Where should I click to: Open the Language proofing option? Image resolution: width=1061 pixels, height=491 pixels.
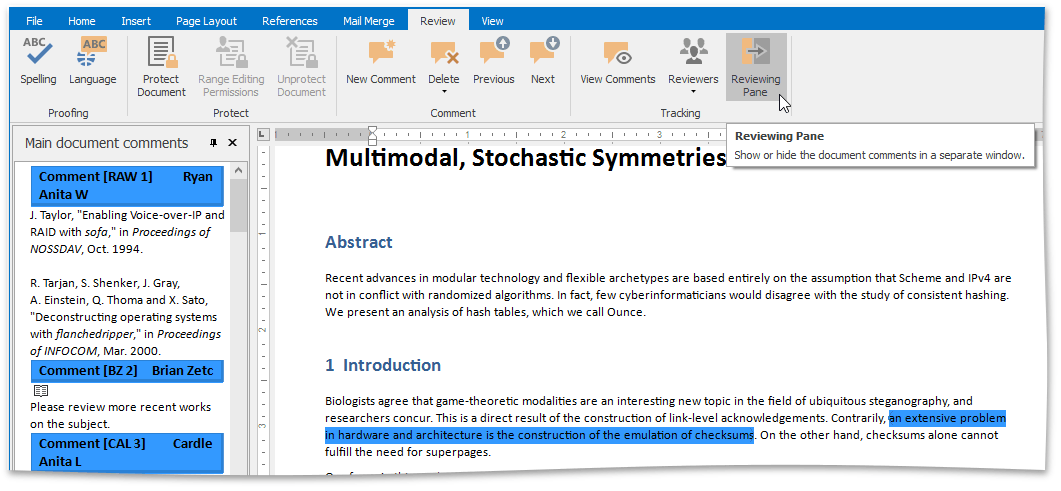point(92,62)
